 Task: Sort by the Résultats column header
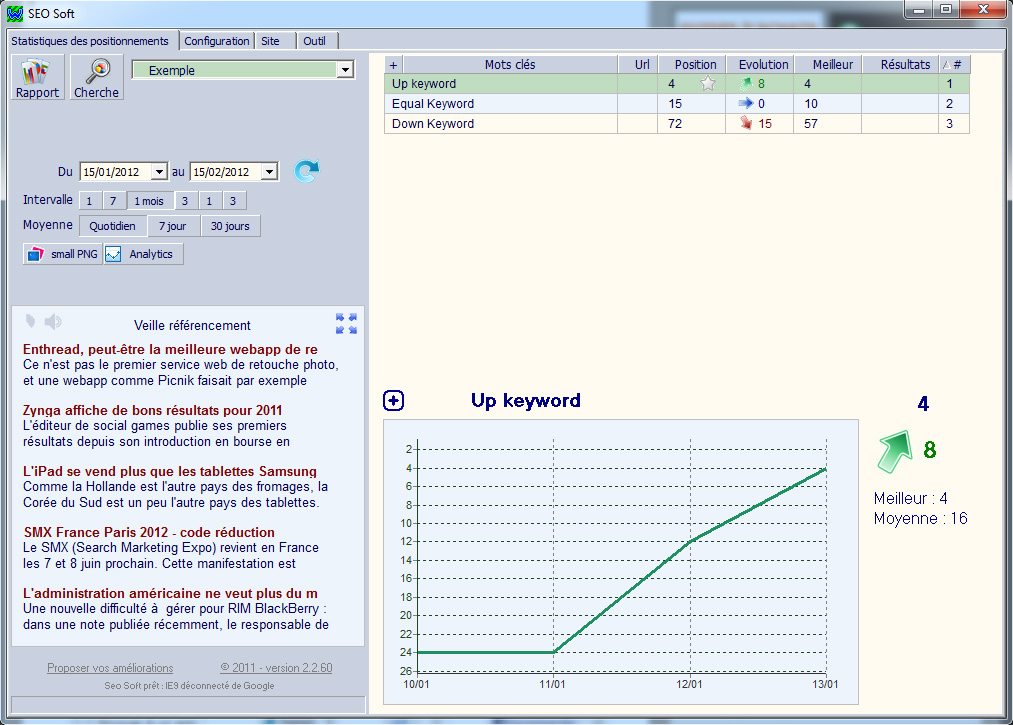pyautogui.click(x=900, y=65)
